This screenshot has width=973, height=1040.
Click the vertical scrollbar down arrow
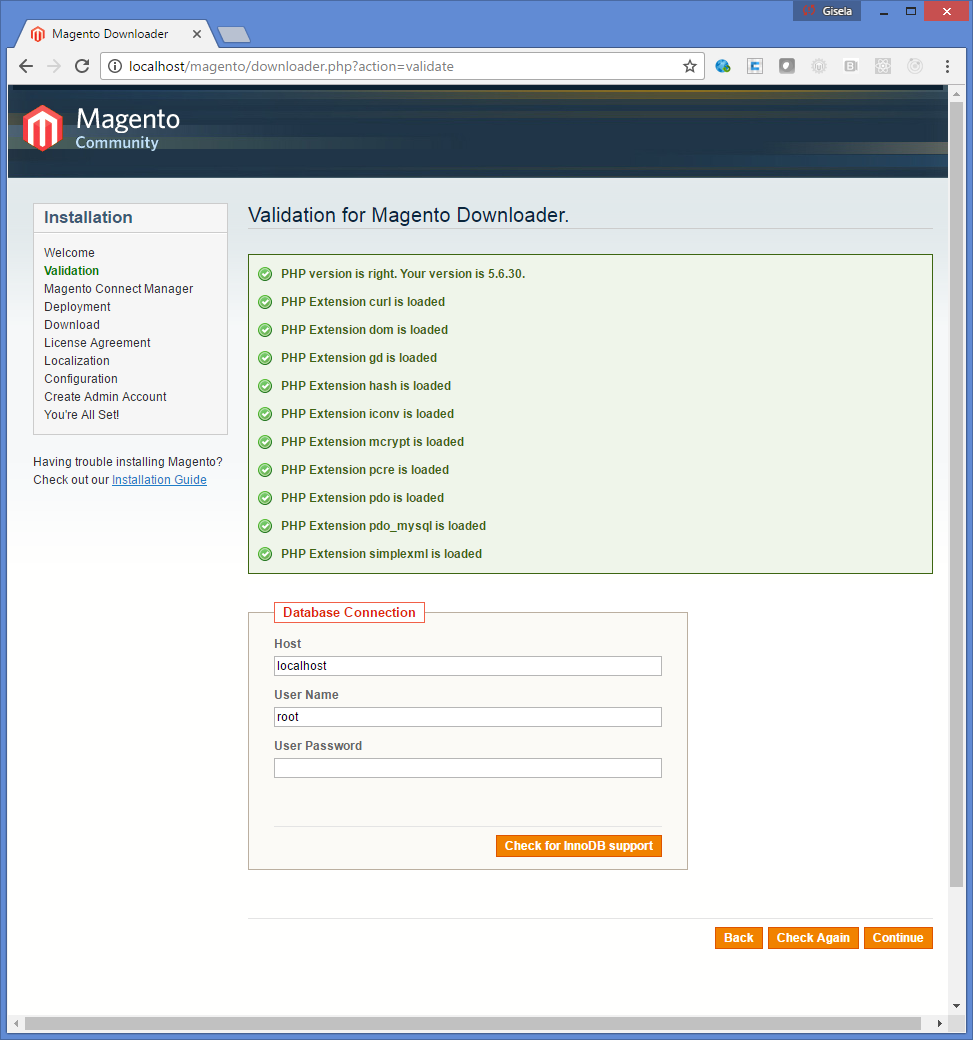point(956,1006)
